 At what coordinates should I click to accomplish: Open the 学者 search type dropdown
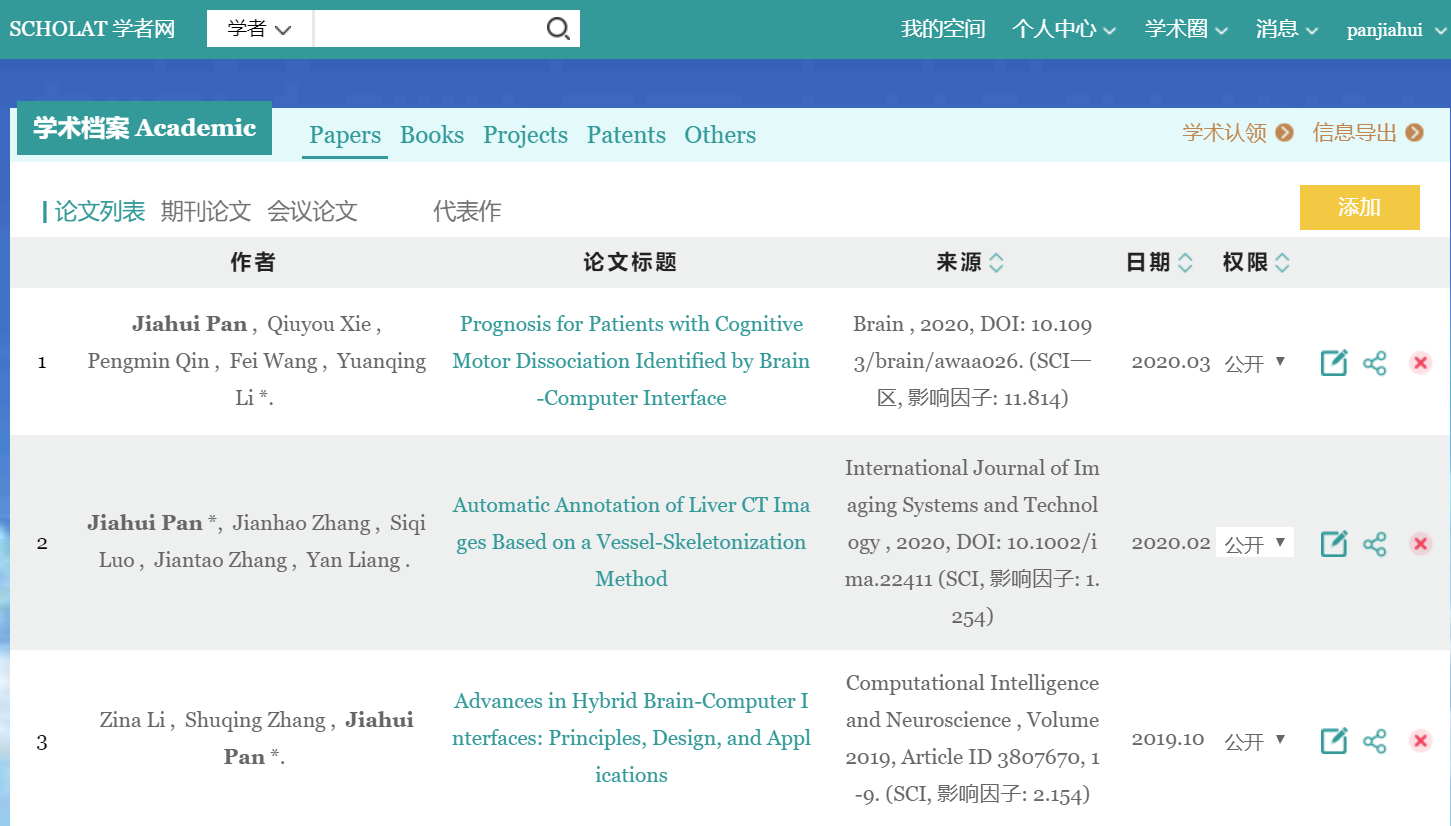point(259,29)
